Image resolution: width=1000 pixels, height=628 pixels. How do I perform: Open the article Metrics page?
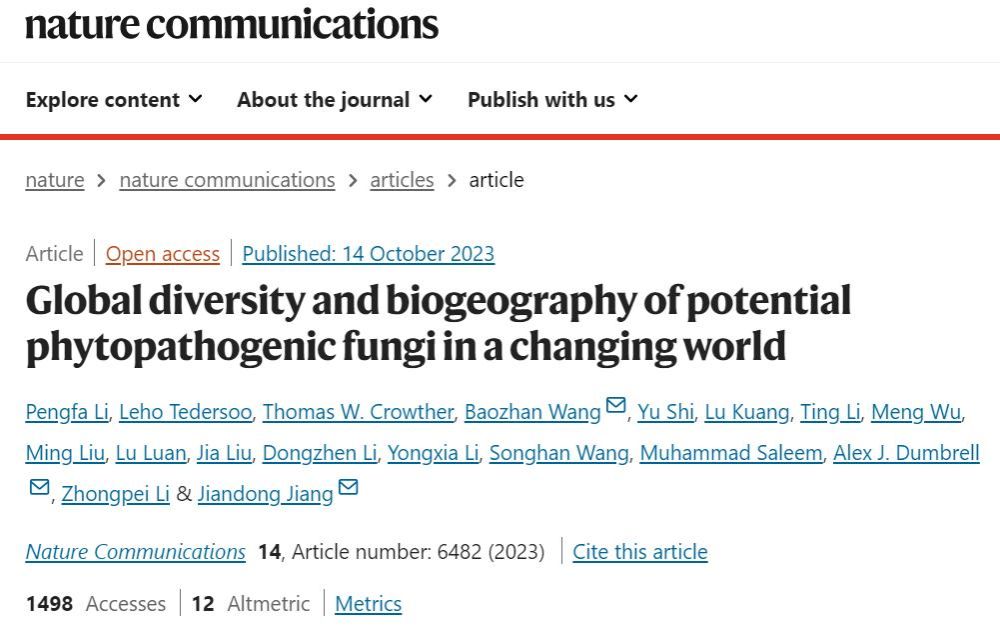click(368, 604)
